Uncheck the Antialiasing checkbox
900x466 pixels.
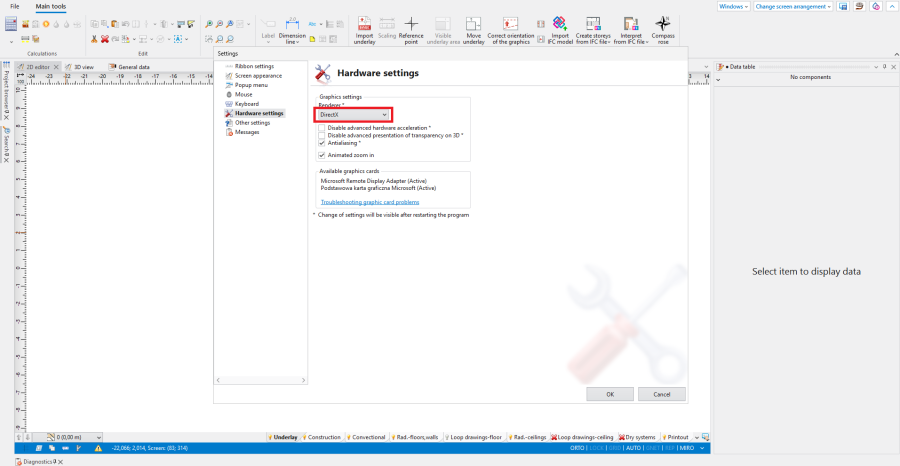(321, 142)
